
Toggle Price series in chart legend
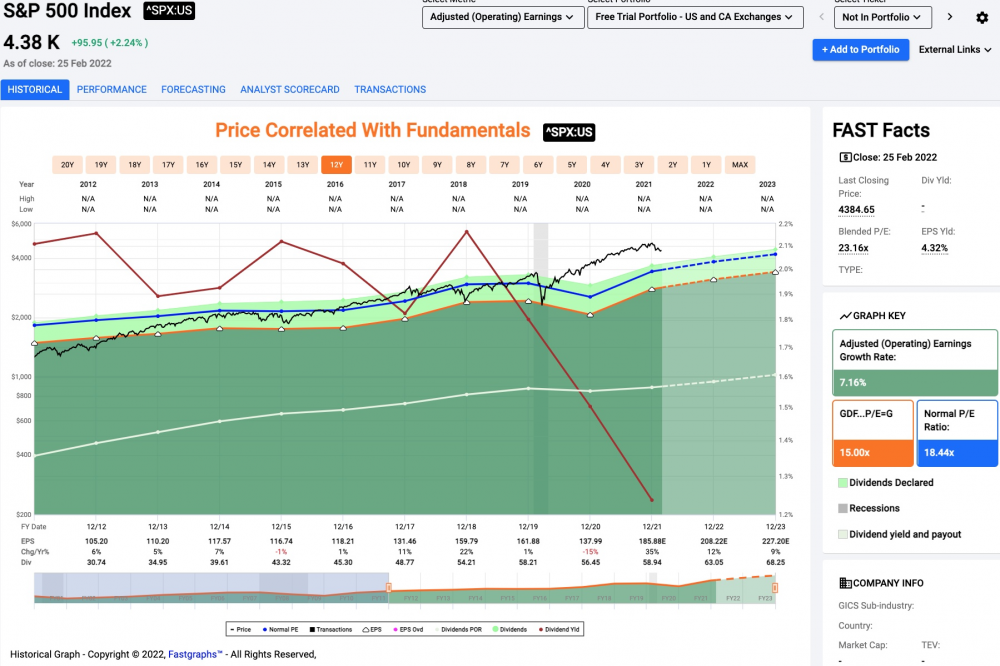240,630
